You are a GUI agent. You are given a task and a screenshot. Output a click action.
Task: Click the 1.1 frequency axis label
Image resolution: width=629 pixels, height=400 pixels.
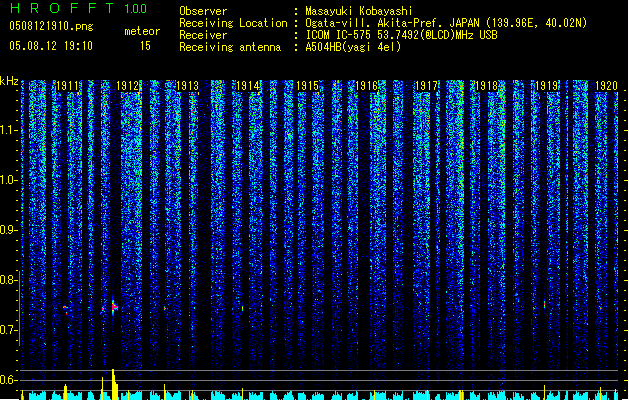pos(8,130)
